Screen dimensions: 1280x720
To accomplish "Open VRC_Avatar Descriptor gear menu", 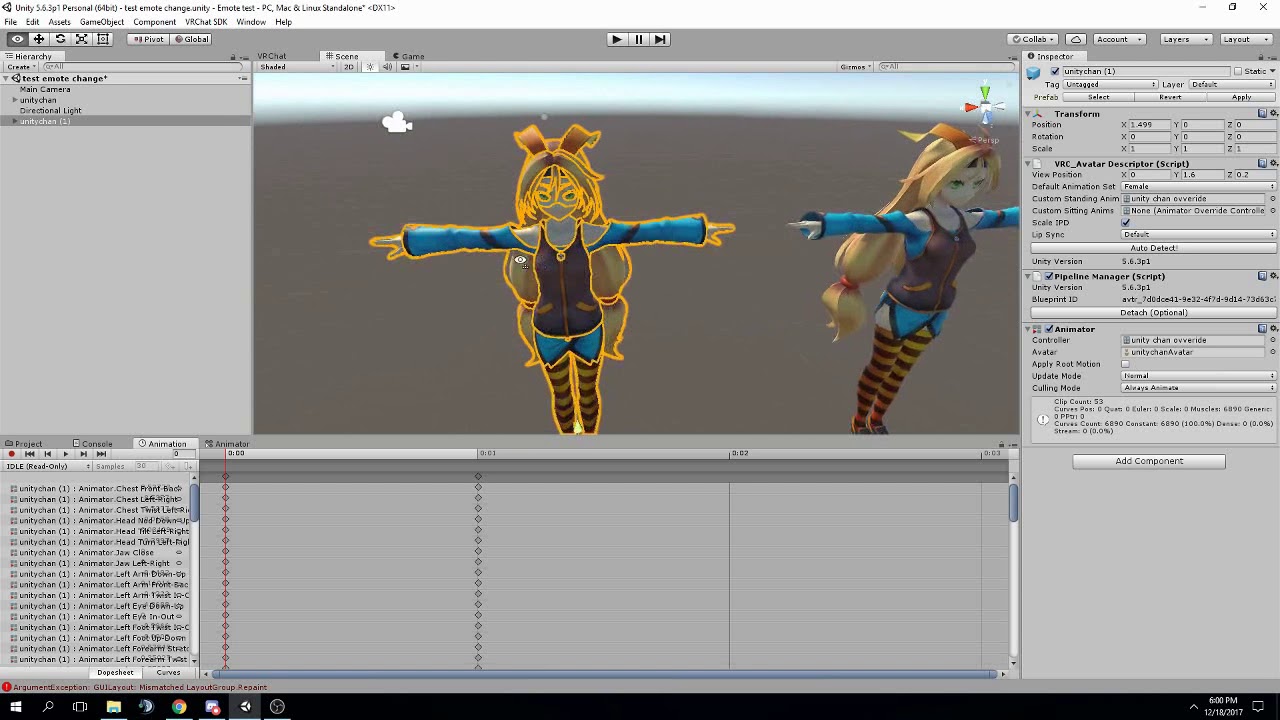I will click(1272, 164).
